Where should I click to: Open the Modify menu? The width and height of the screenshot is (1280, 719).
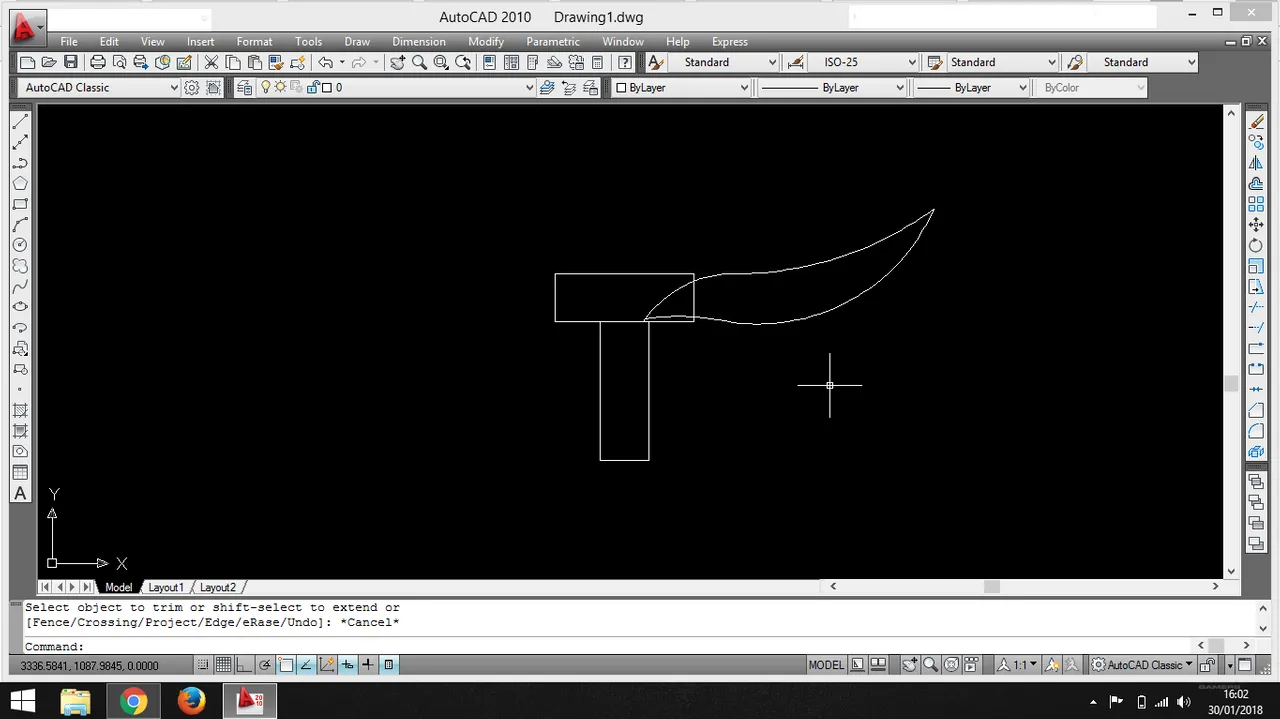tap(486, 42)
